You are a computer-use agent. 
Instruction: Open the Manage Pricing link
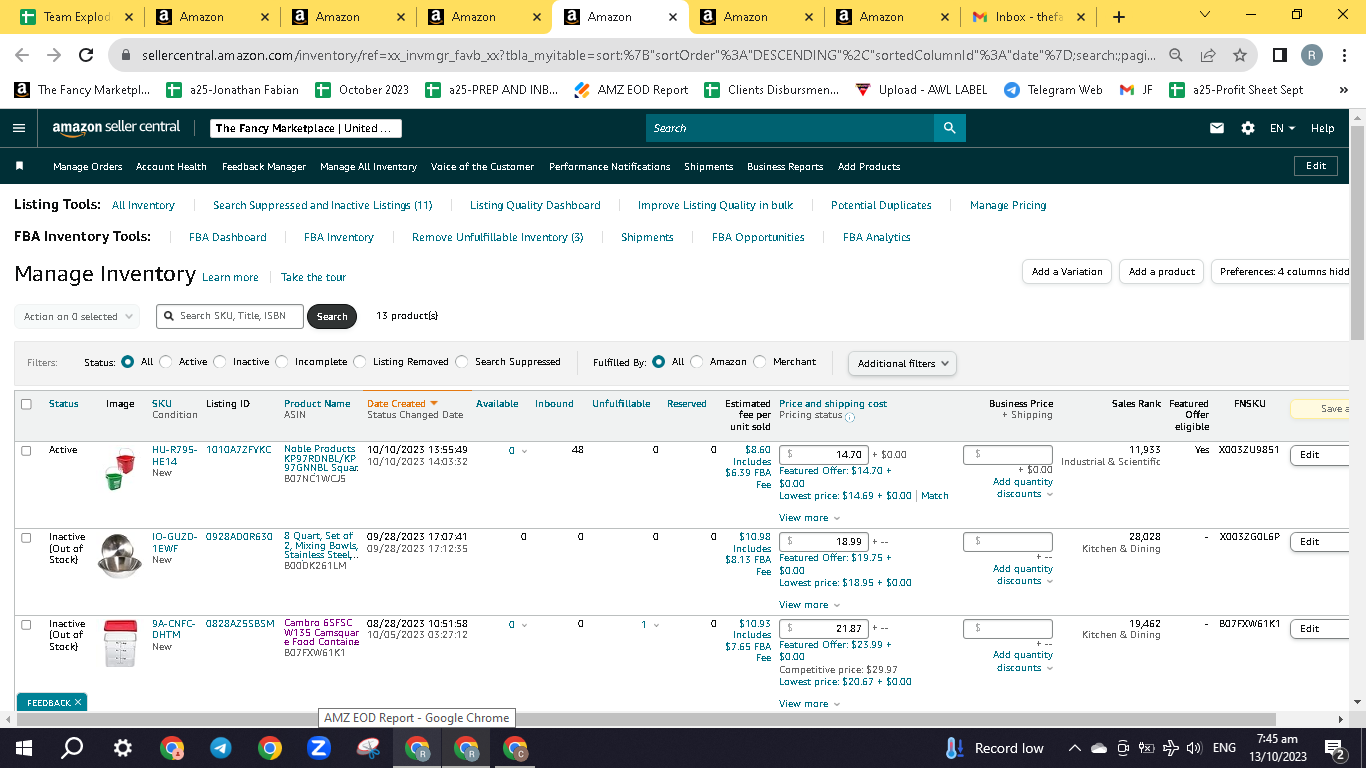point(1008,206)
